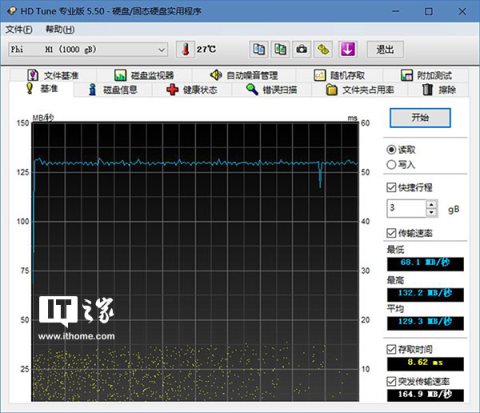
Task: Open drive selection dropdown Phi H1
Action: click(x=88, y=50)
